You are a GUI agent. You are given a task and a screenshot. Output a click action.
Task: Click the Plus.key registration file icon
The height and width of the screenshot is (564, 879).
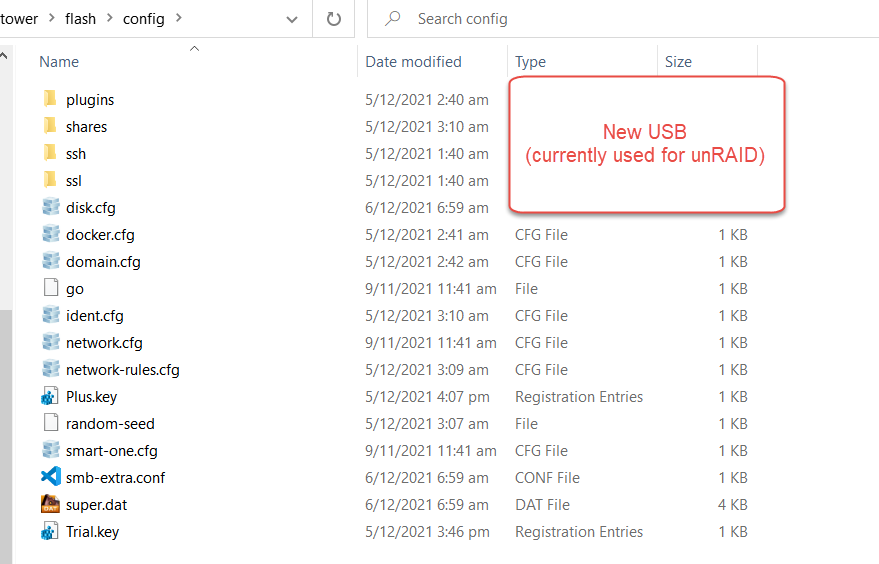coord(50,396)
